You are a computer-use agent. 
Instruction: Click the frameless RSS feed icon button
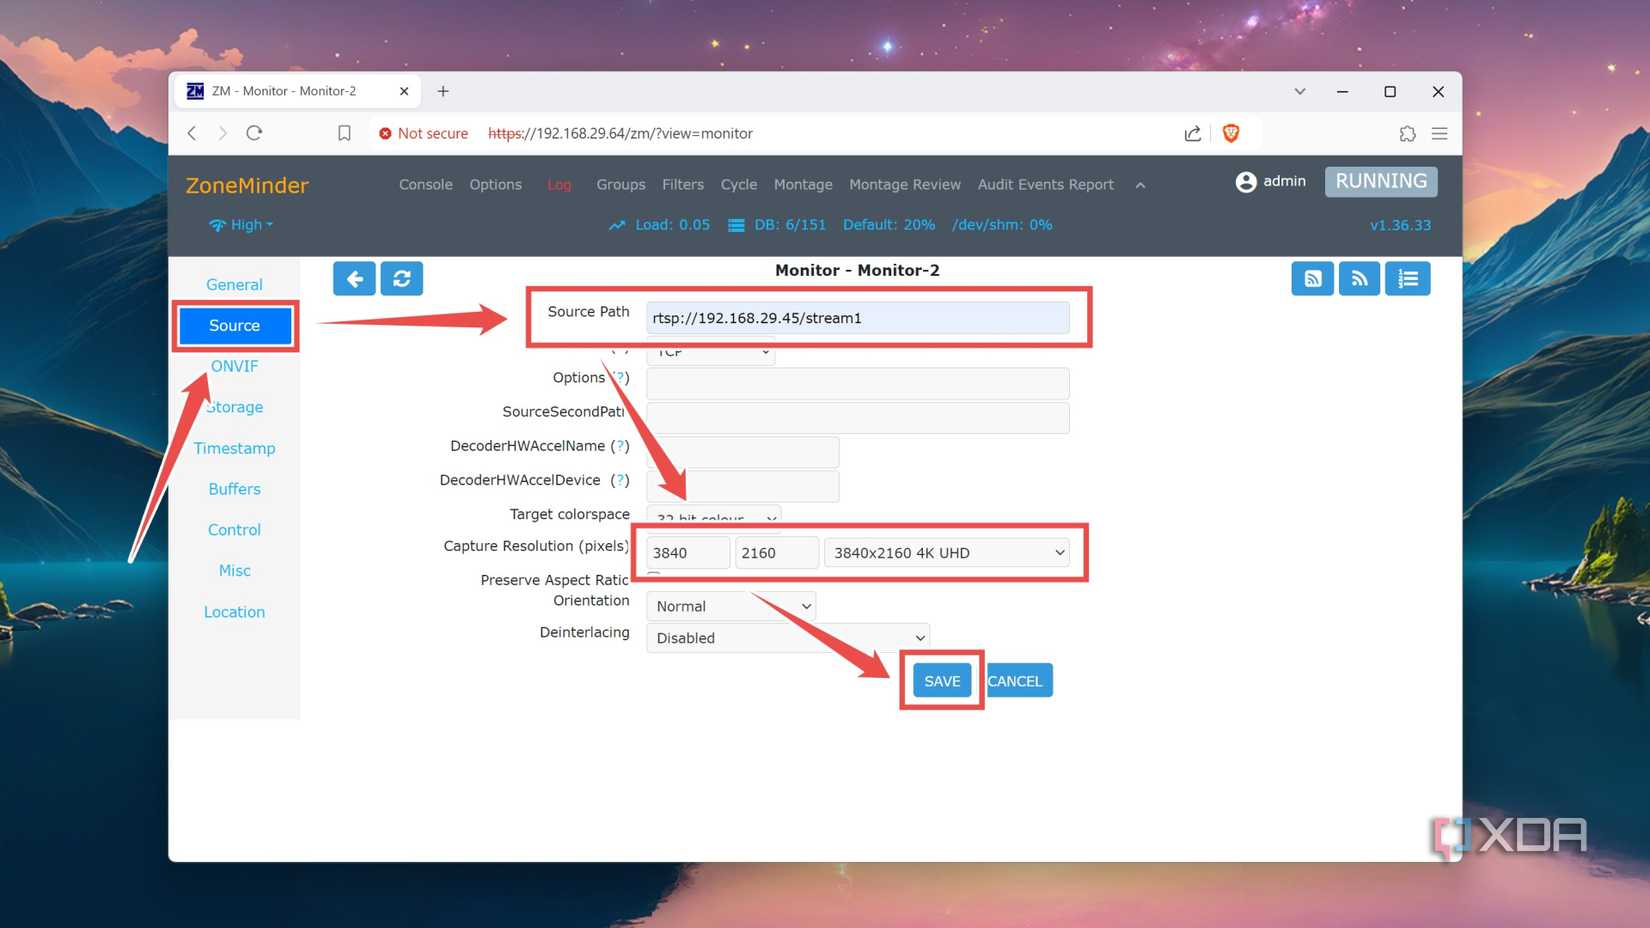[1360, 279]
